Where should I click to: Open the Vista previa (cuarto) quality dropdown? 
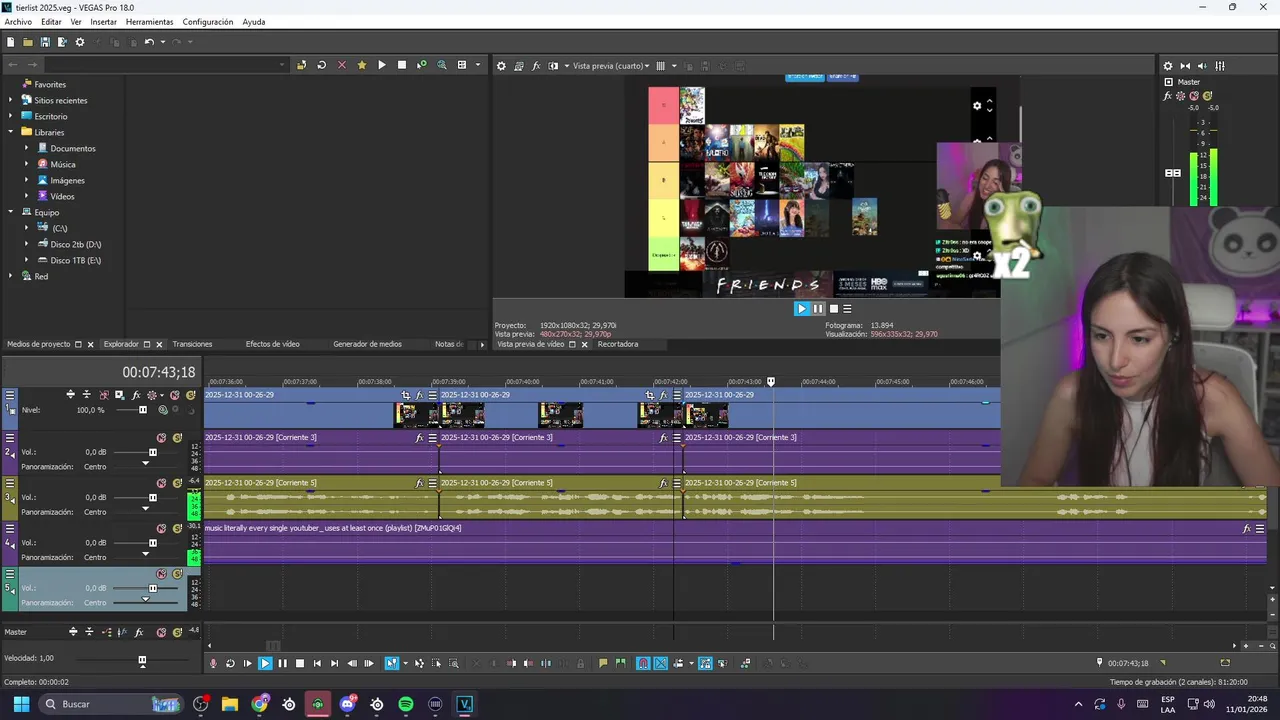coord(611,66)
